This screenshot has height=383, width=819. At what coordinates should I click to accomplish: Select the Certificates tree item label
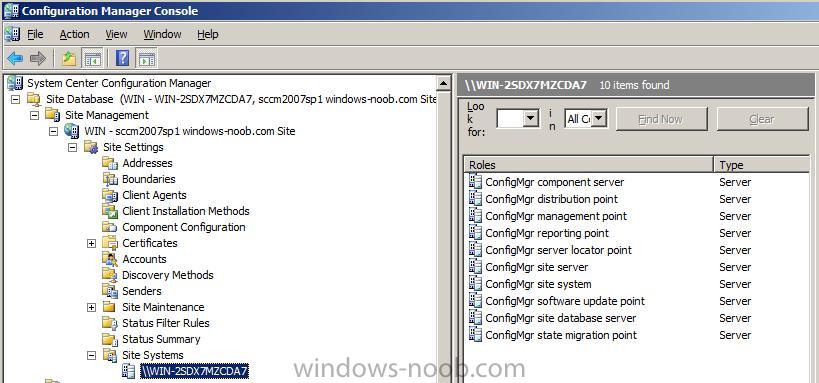click(x=150, y=243)
